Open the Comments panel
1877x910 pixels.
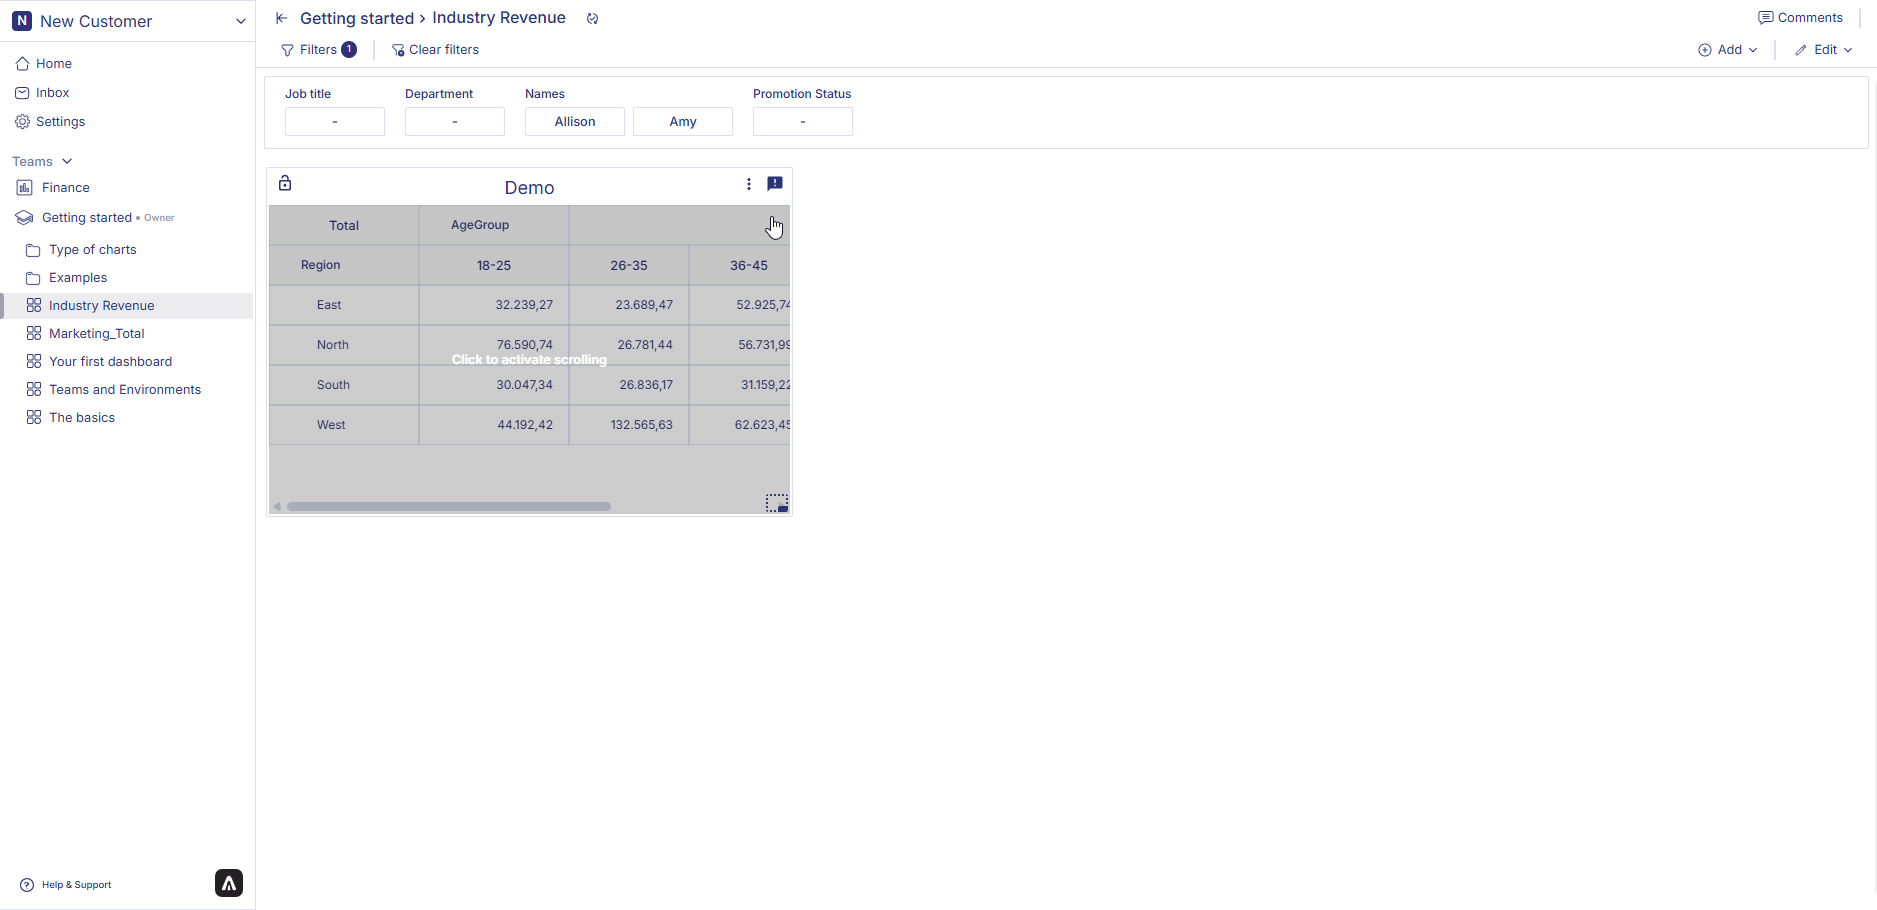(x=1800, y=18)
